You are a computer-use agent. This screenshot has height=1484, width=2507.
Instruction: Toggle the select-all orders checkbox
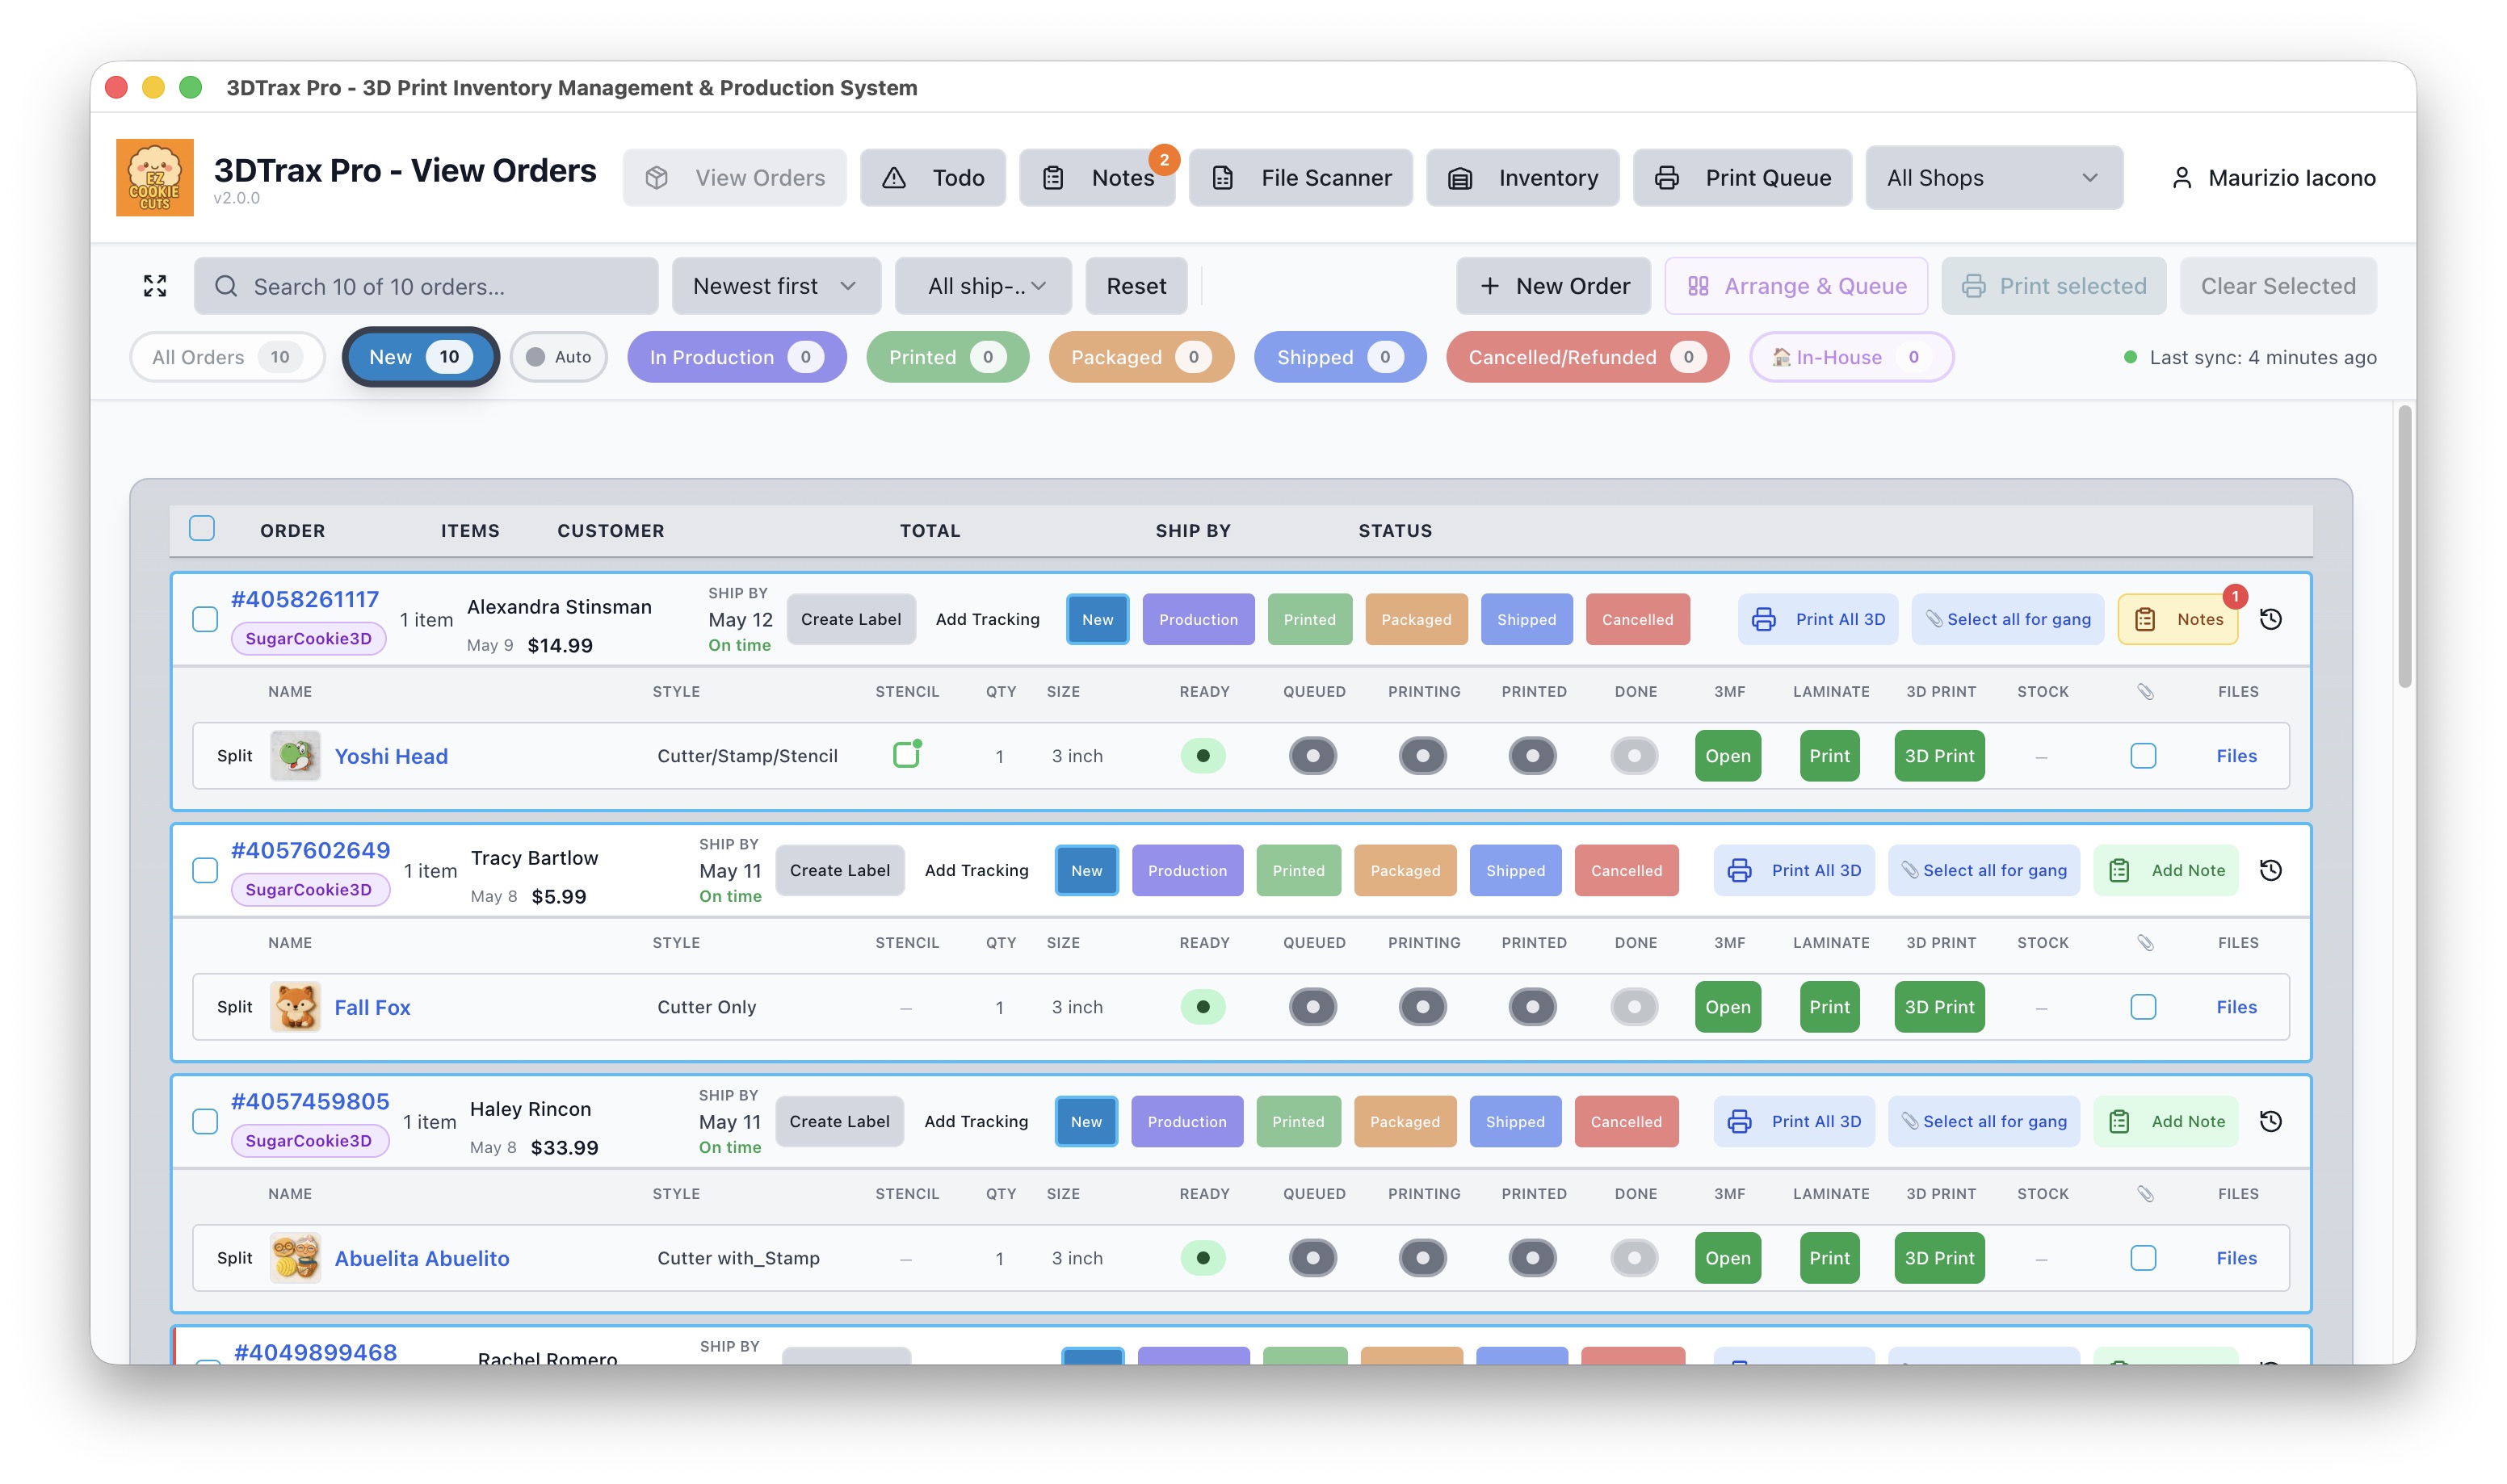click(202, 529)
